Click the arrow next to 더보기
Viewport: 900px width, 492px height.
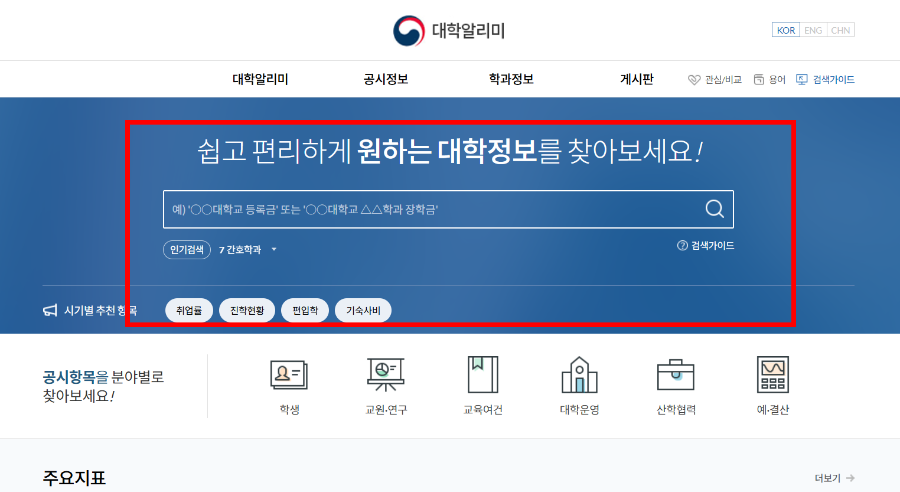point(850,478)
